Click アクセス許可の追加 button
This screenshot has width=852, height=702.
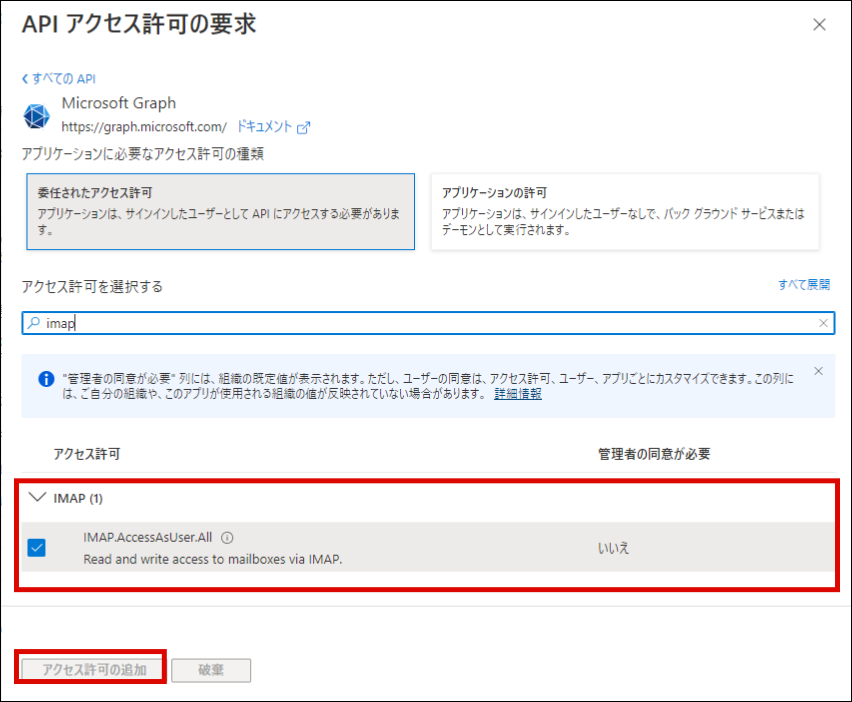(92, 670)
